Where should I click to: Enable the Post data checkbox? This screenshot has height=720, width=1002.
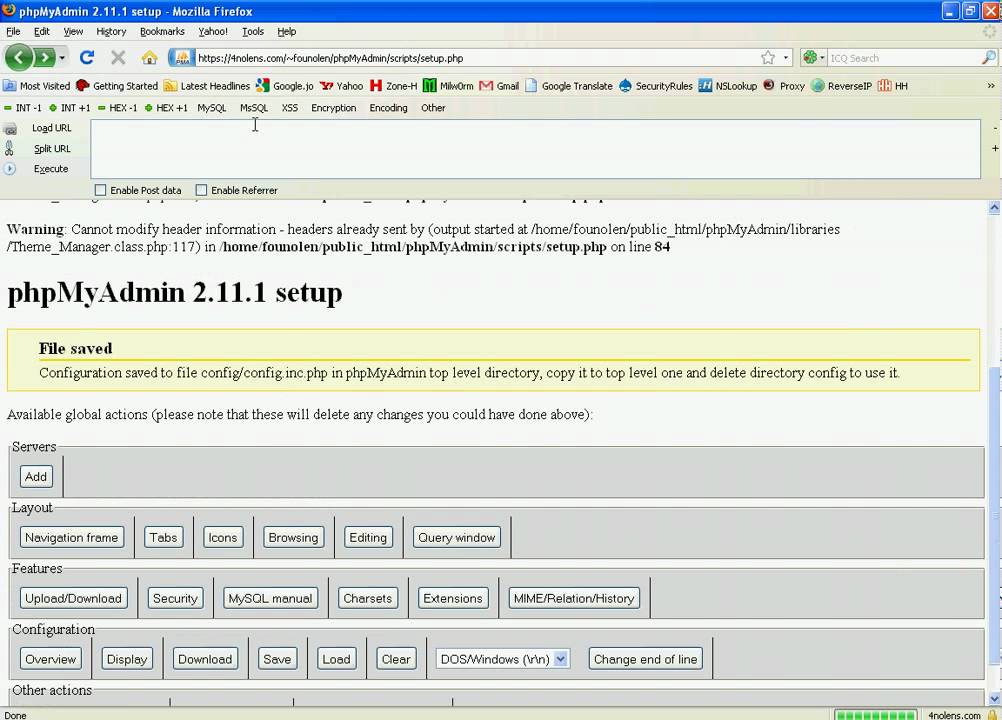tap(100, 190)
